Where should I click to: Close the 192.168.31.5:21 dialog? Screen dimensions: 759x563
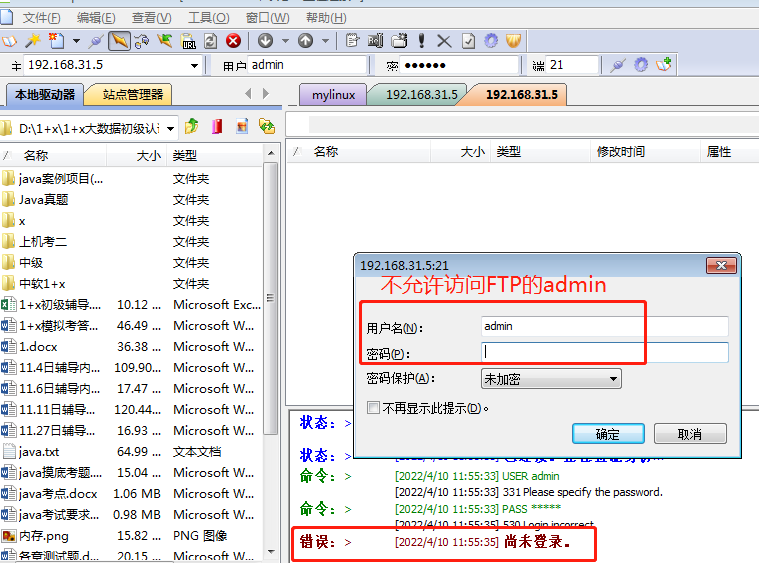(x=721, y=265)
